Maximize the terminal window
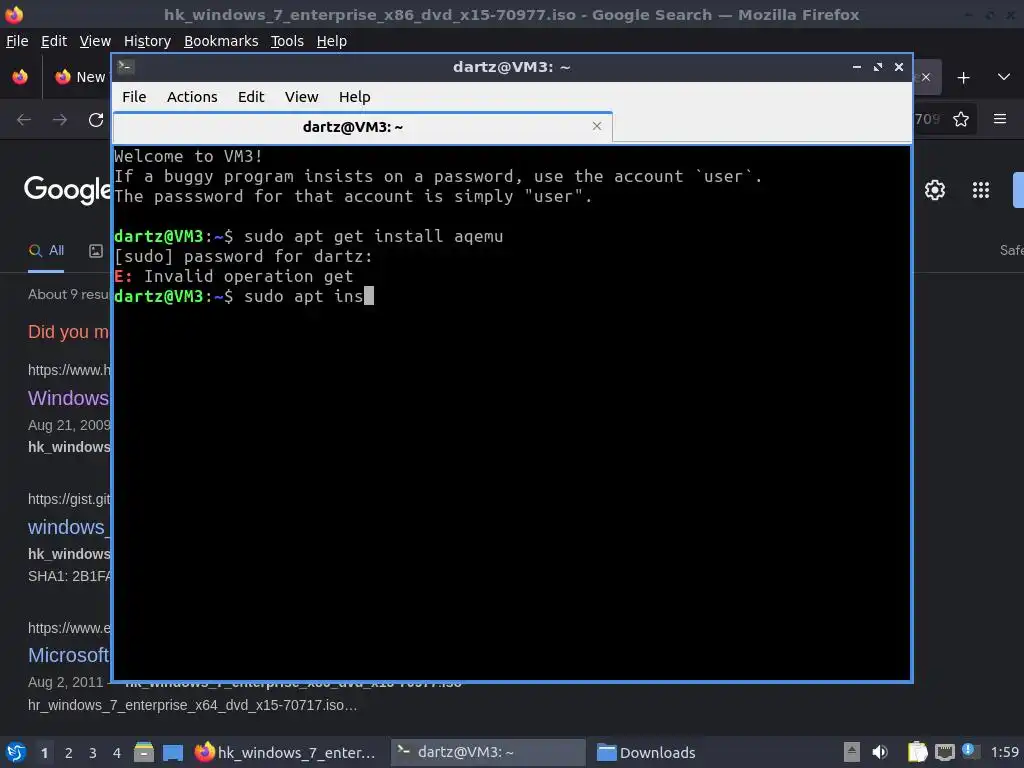This screenshot has width=1024, height=768. (x=878, y=67)
